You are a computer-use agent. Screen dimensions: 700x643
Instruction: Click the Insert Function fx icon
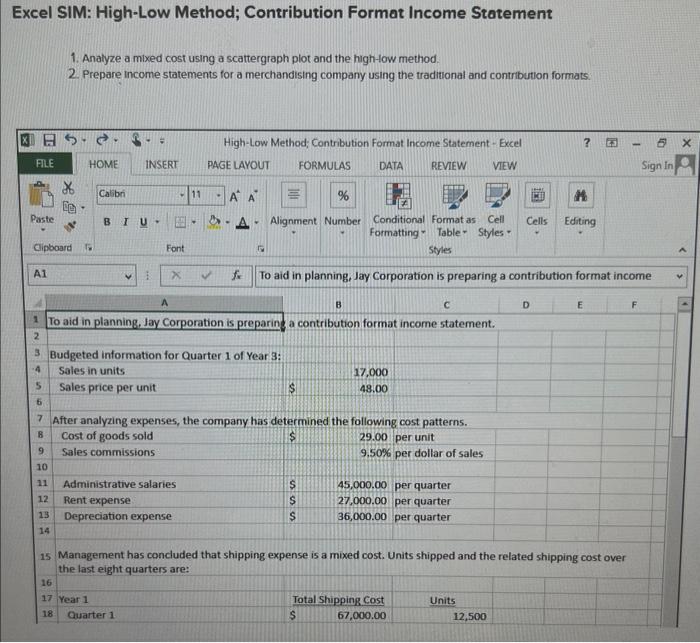point(237,275)
